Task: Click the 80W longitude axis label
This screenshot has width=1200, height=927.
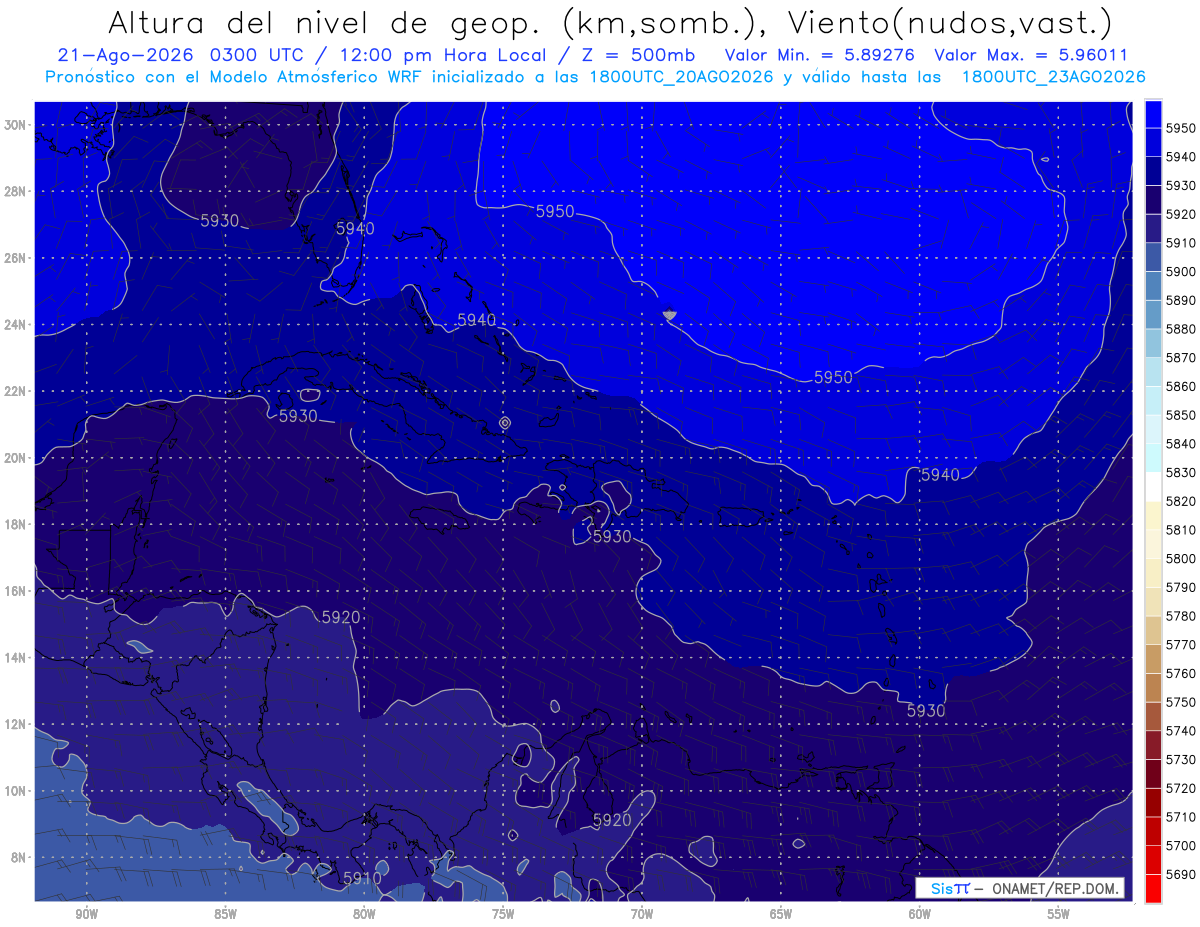Action: point(364,914)
